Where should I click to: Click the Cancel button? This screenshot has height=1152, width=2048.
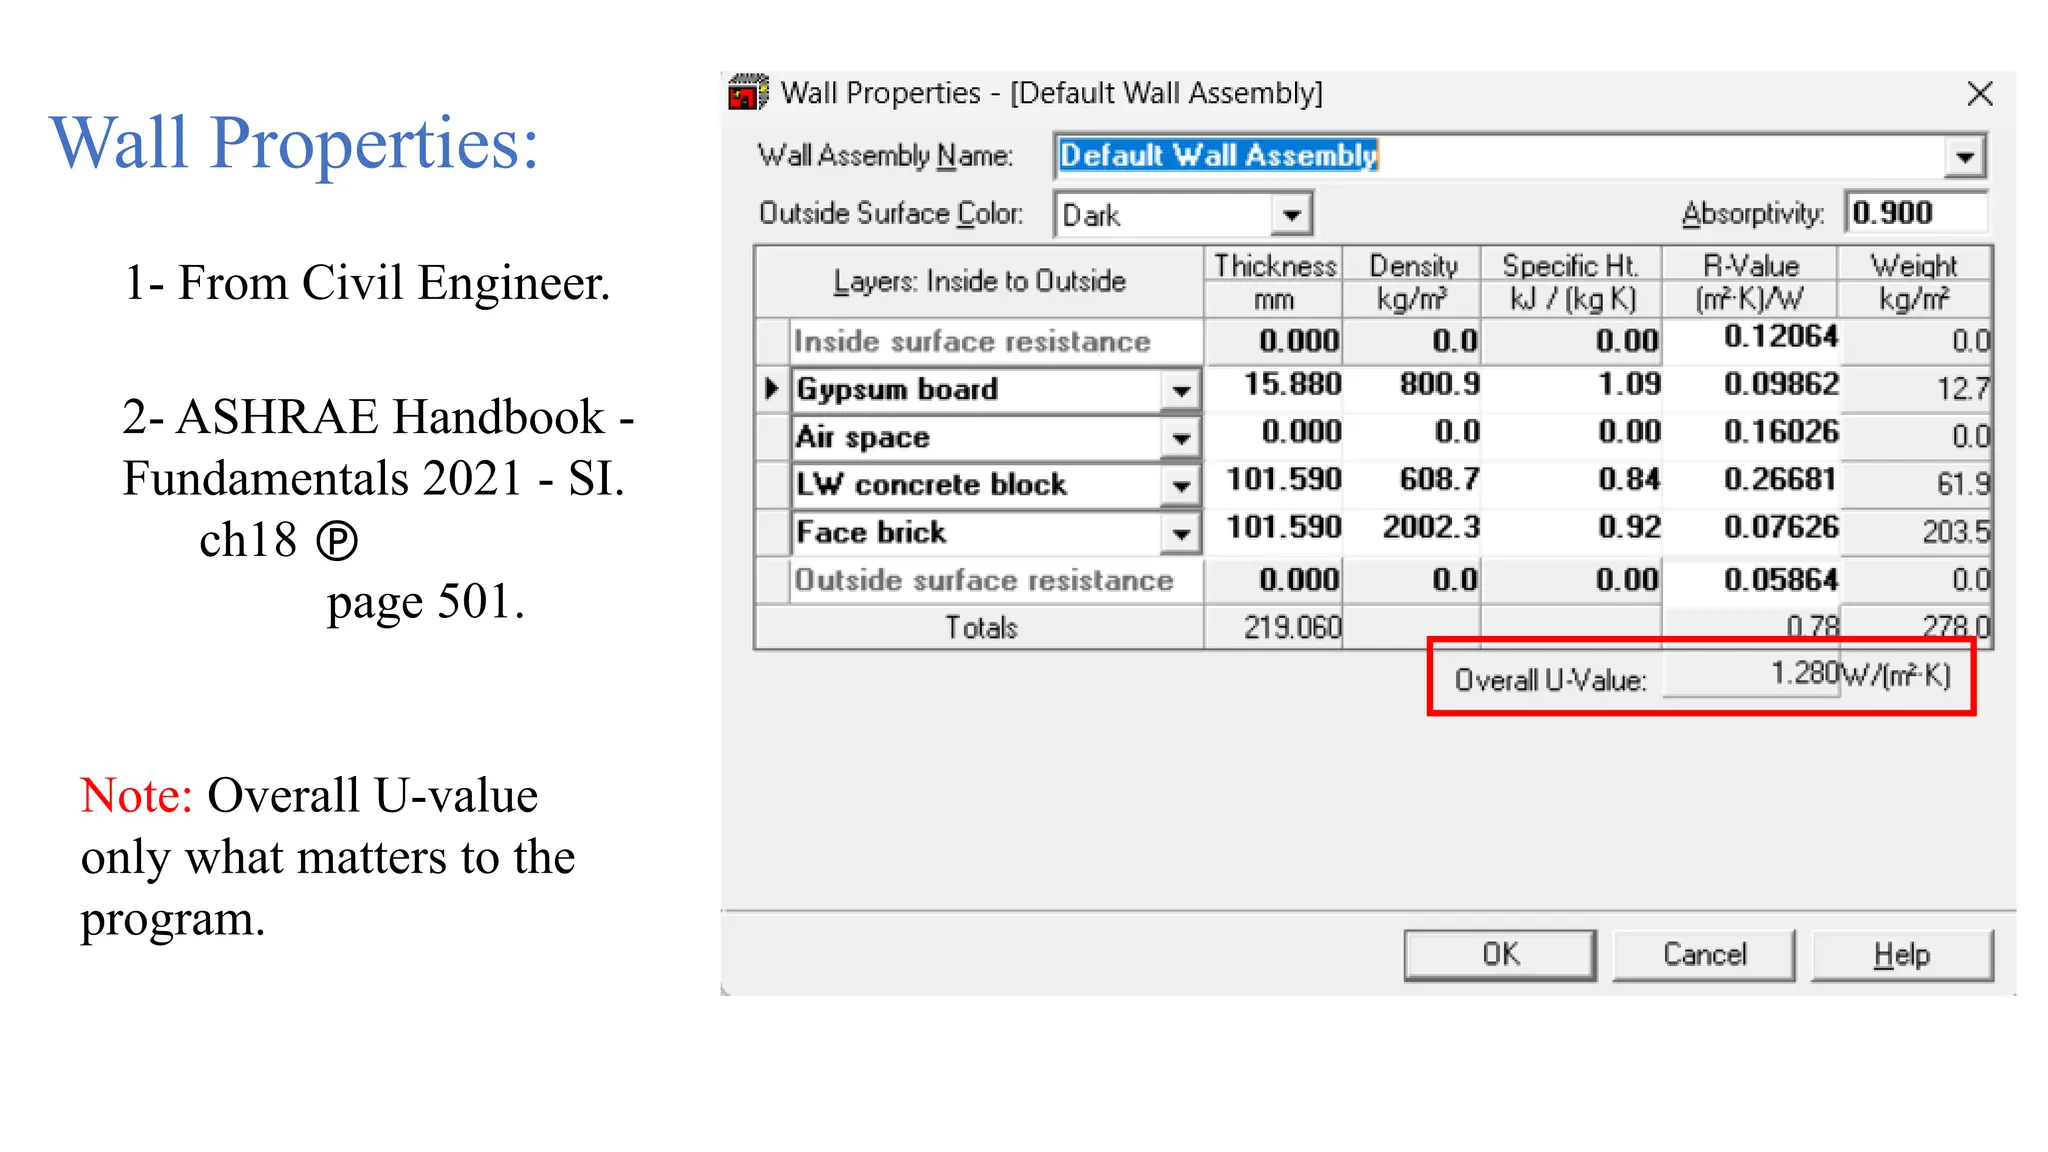click(x=1704, y=955)
